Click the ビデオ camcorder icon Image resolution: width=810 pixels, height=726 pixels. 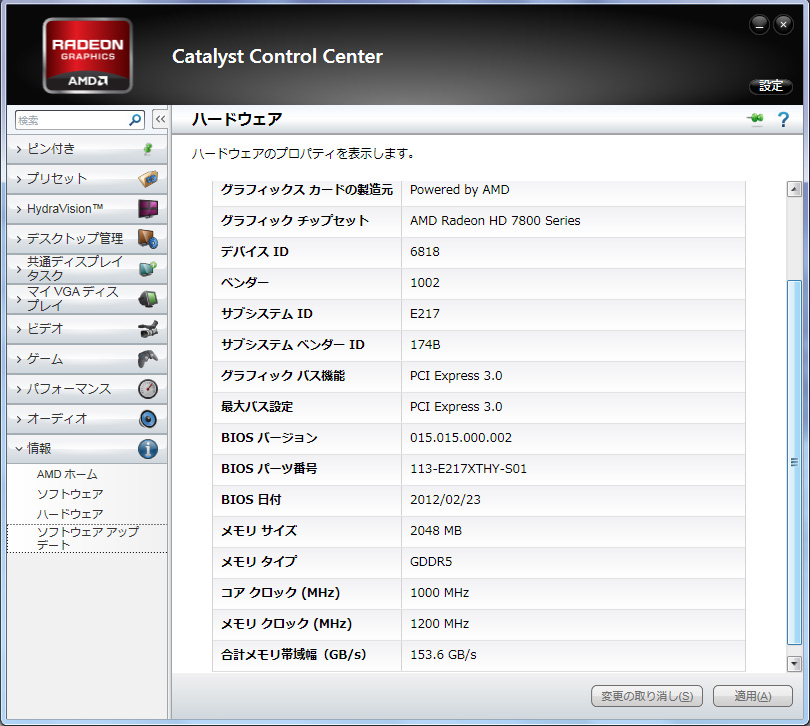(x=148, y=329)
